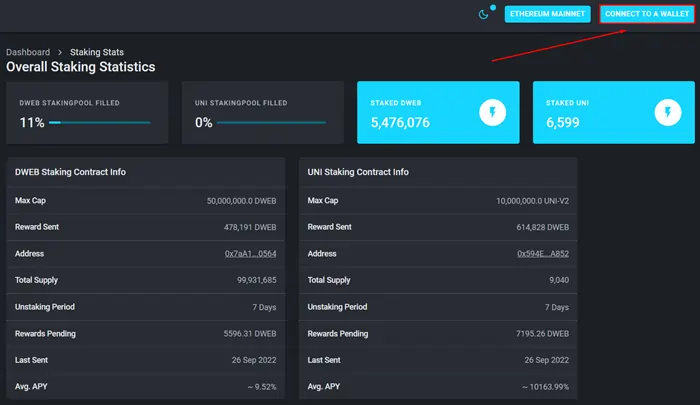The image size is (700, 405).
Task: Click DWEB Avg. APY ~ 9.52%
Action: 262,387
